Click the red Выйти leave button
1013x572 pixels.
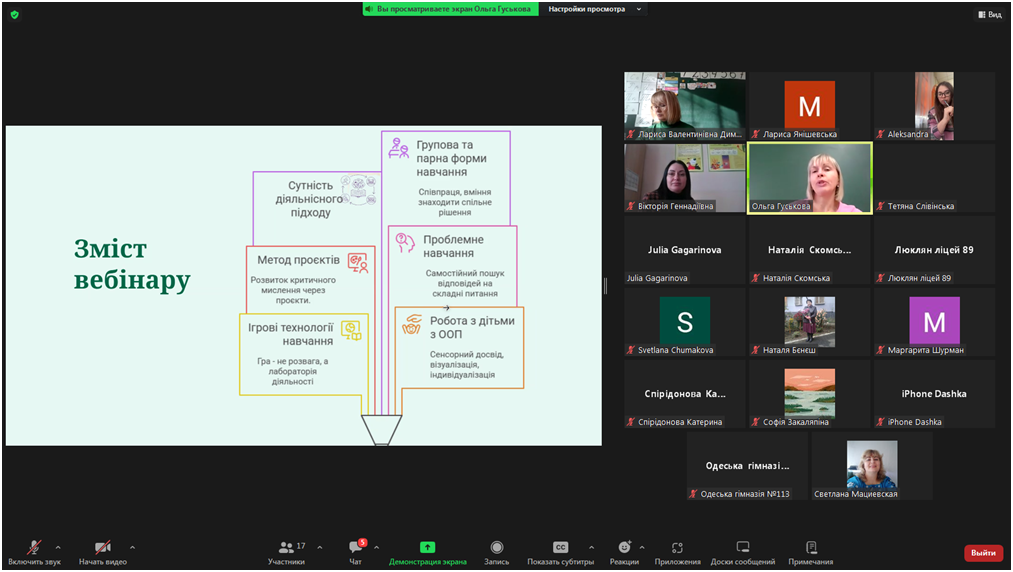coord(983,553)
